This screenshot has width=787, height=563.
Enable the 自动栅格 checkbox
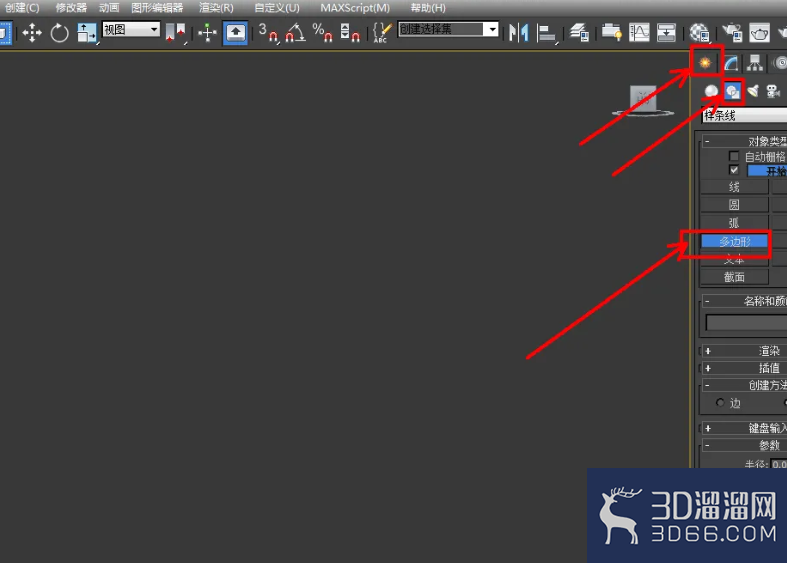pos(734,156)
